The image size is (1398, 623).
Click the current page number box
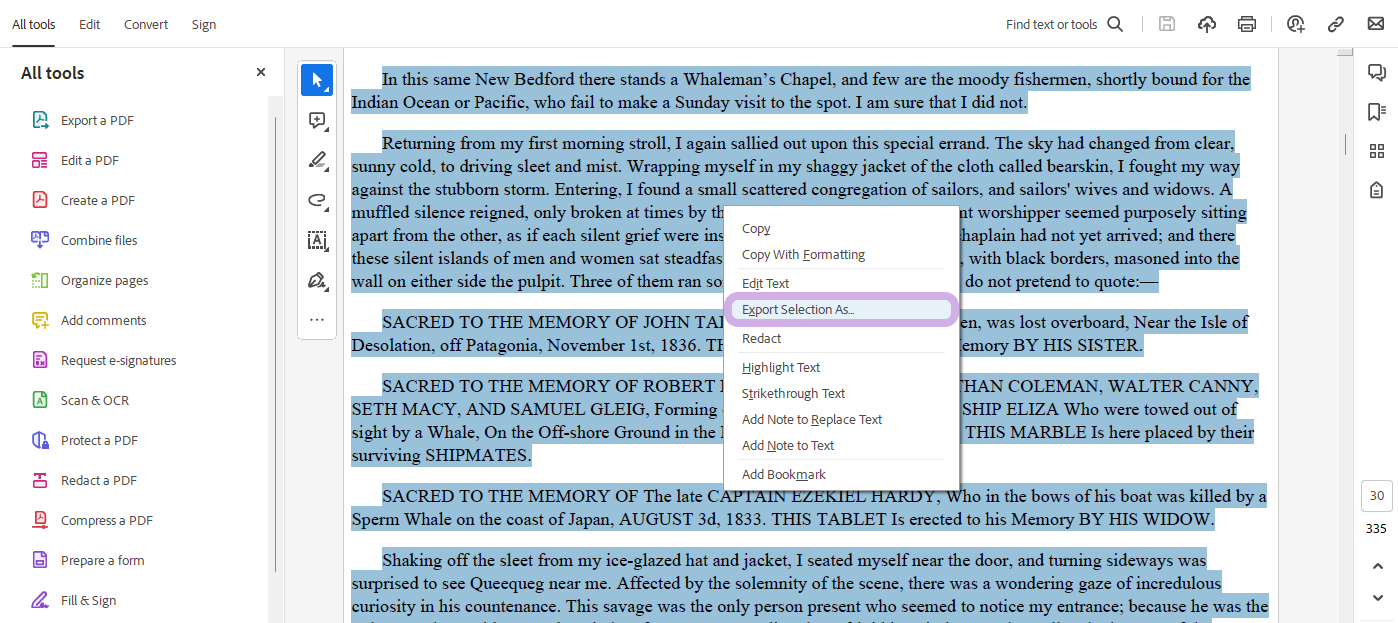pyautogui.click(x=1377, y=496)
